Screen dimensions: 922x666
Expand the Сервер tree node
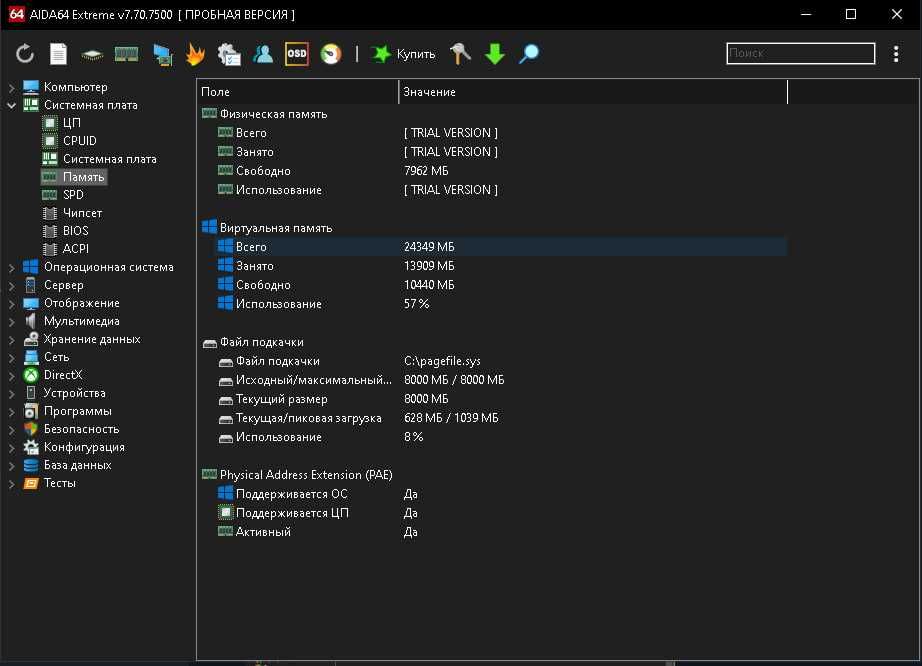(x=11, y=286)
